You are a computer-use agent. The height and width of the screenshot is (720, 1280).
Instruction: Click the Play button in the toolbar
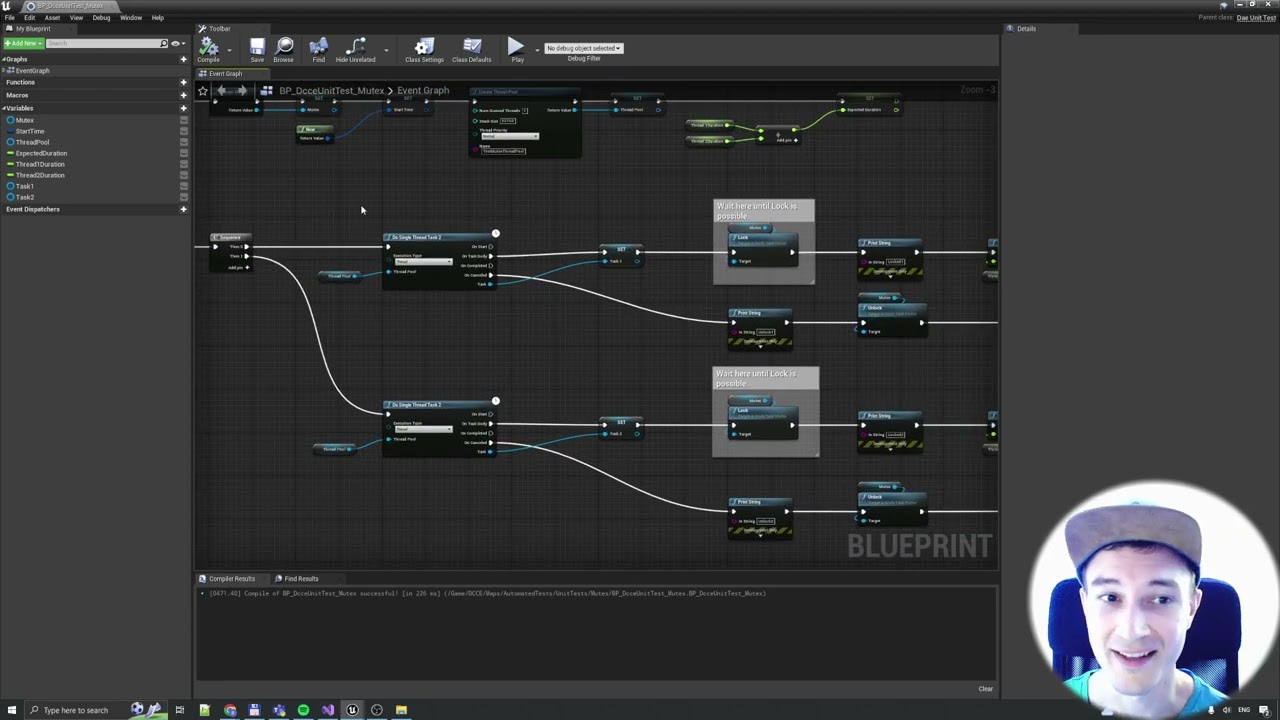pos(515,47)
